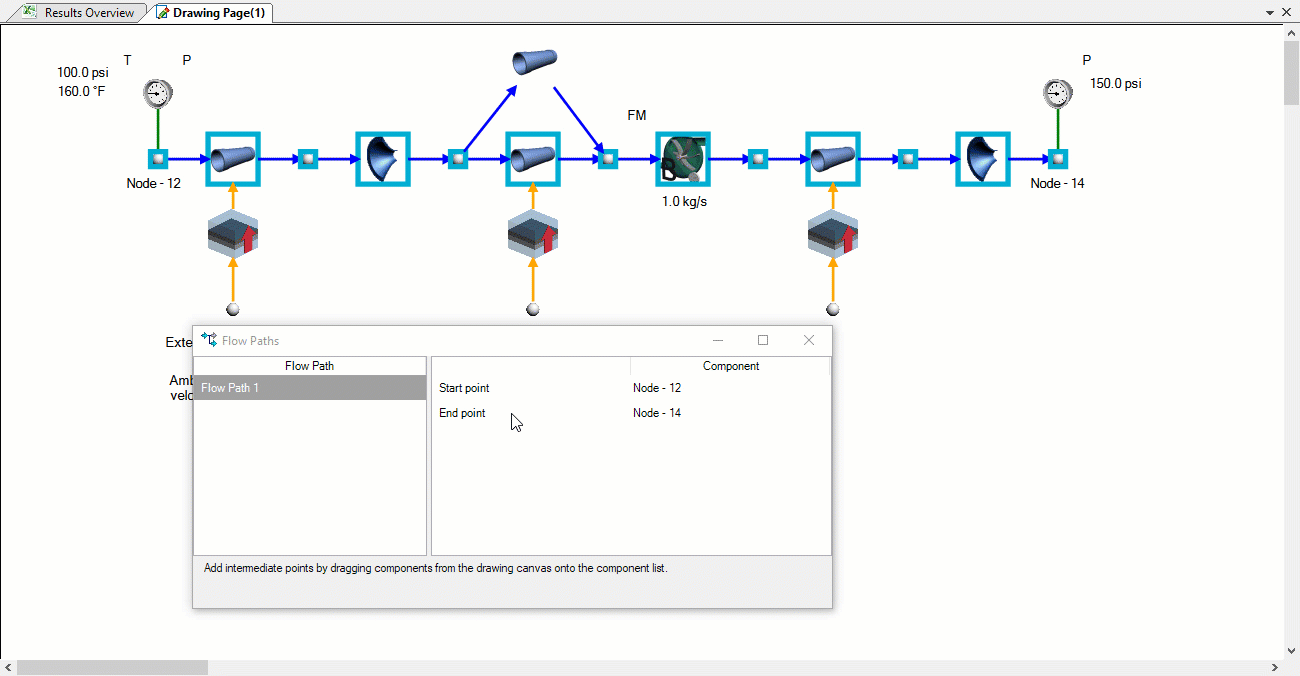Close the Flow Paths dialog

809,341
